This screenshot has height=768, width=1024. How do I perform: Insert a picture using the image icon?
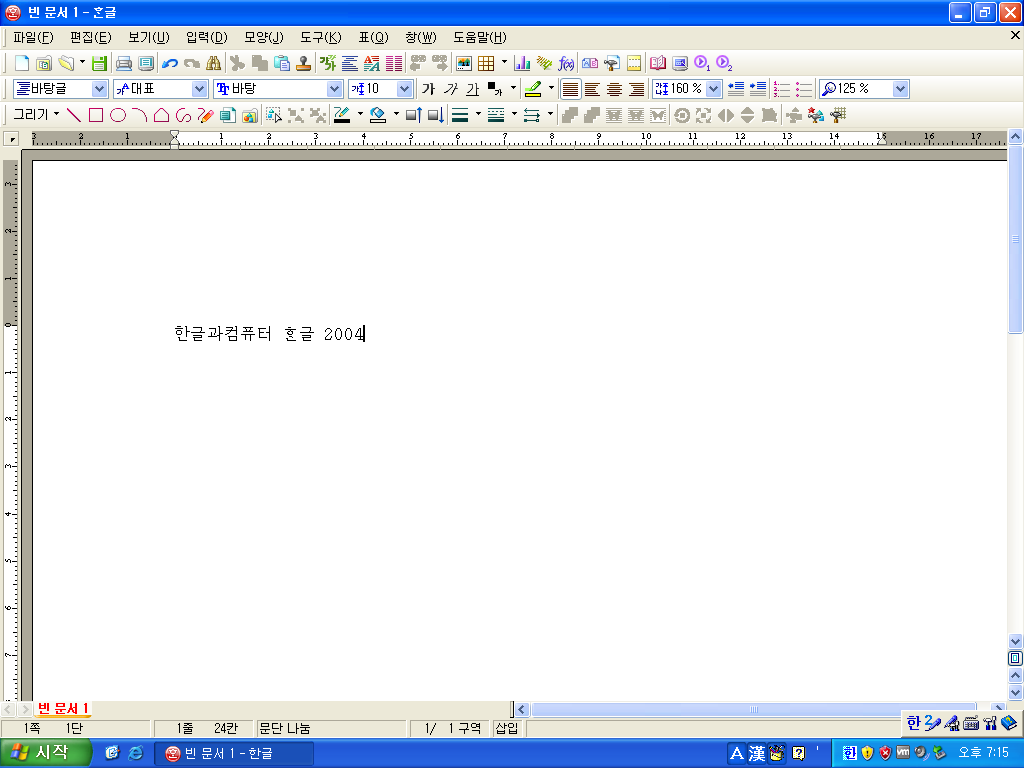464,63
